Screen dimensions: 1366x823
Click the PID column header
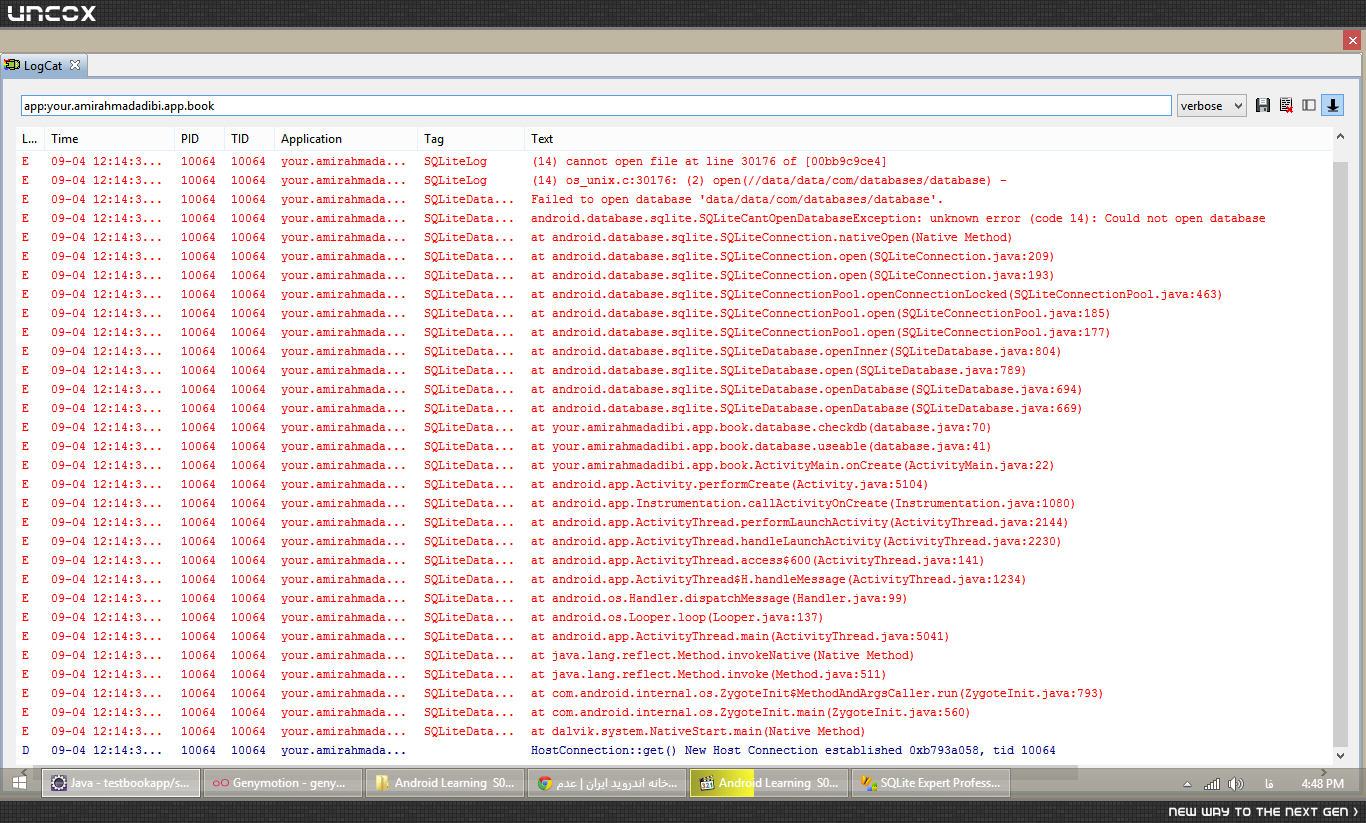(x=200, y=139)
